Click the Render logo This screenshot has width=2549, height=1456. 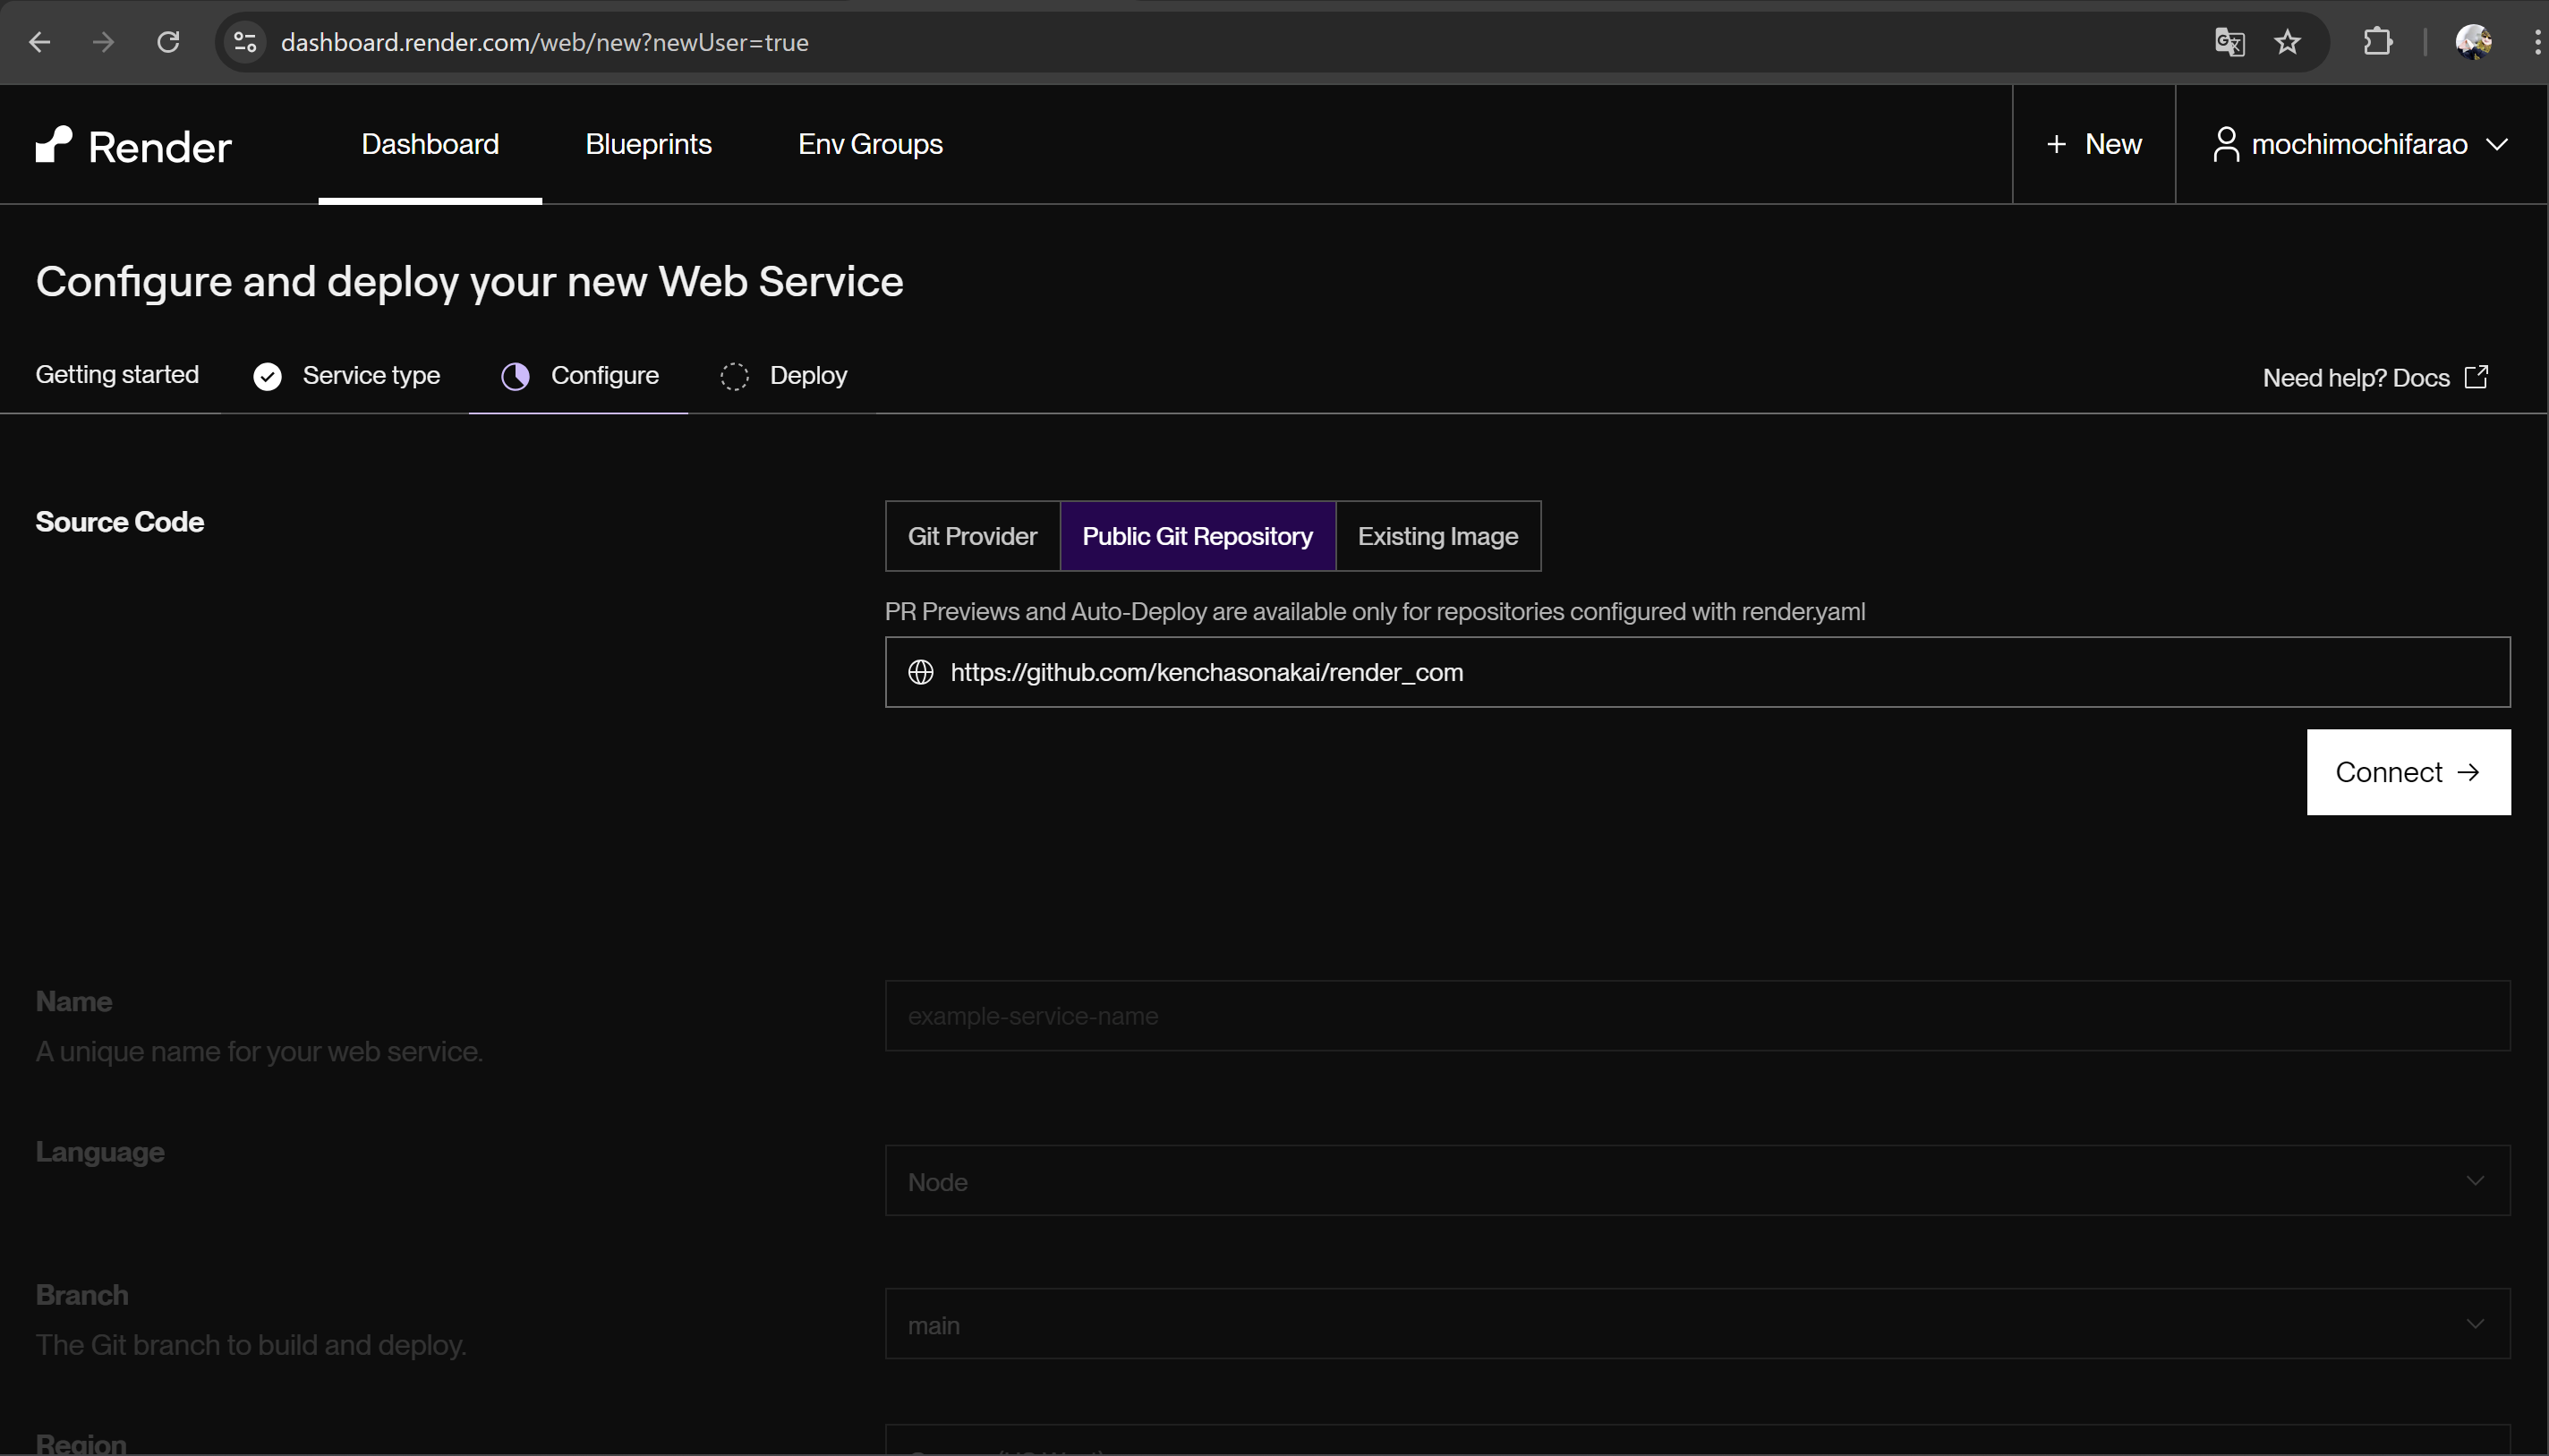click(x=133, y=146)
